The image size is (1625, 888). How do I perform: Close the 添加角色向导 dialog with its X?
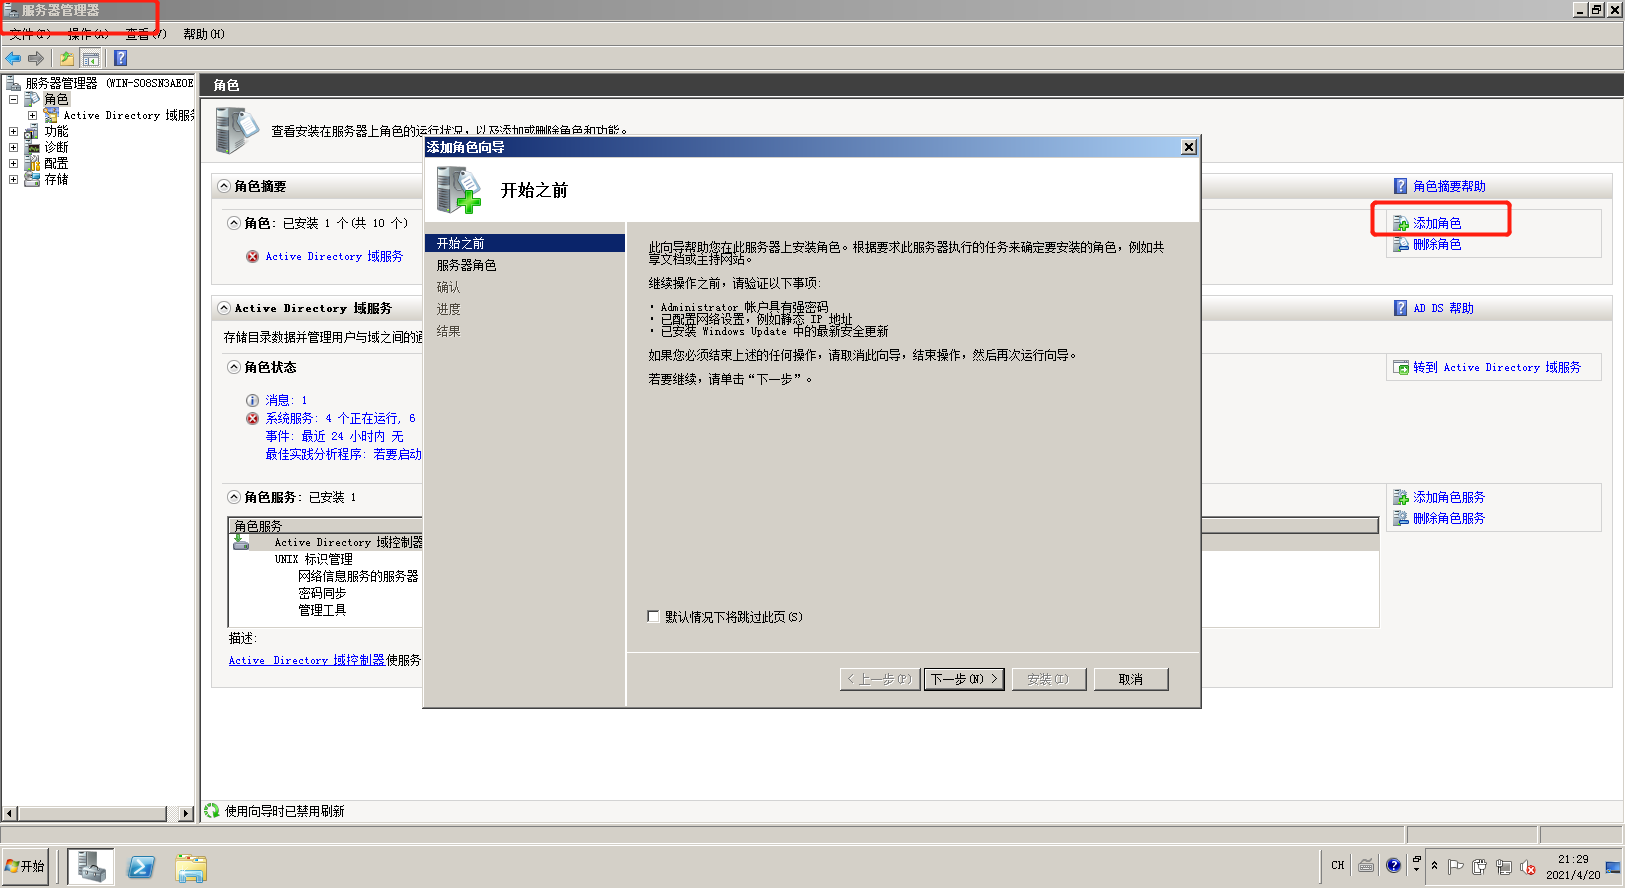1189,147
